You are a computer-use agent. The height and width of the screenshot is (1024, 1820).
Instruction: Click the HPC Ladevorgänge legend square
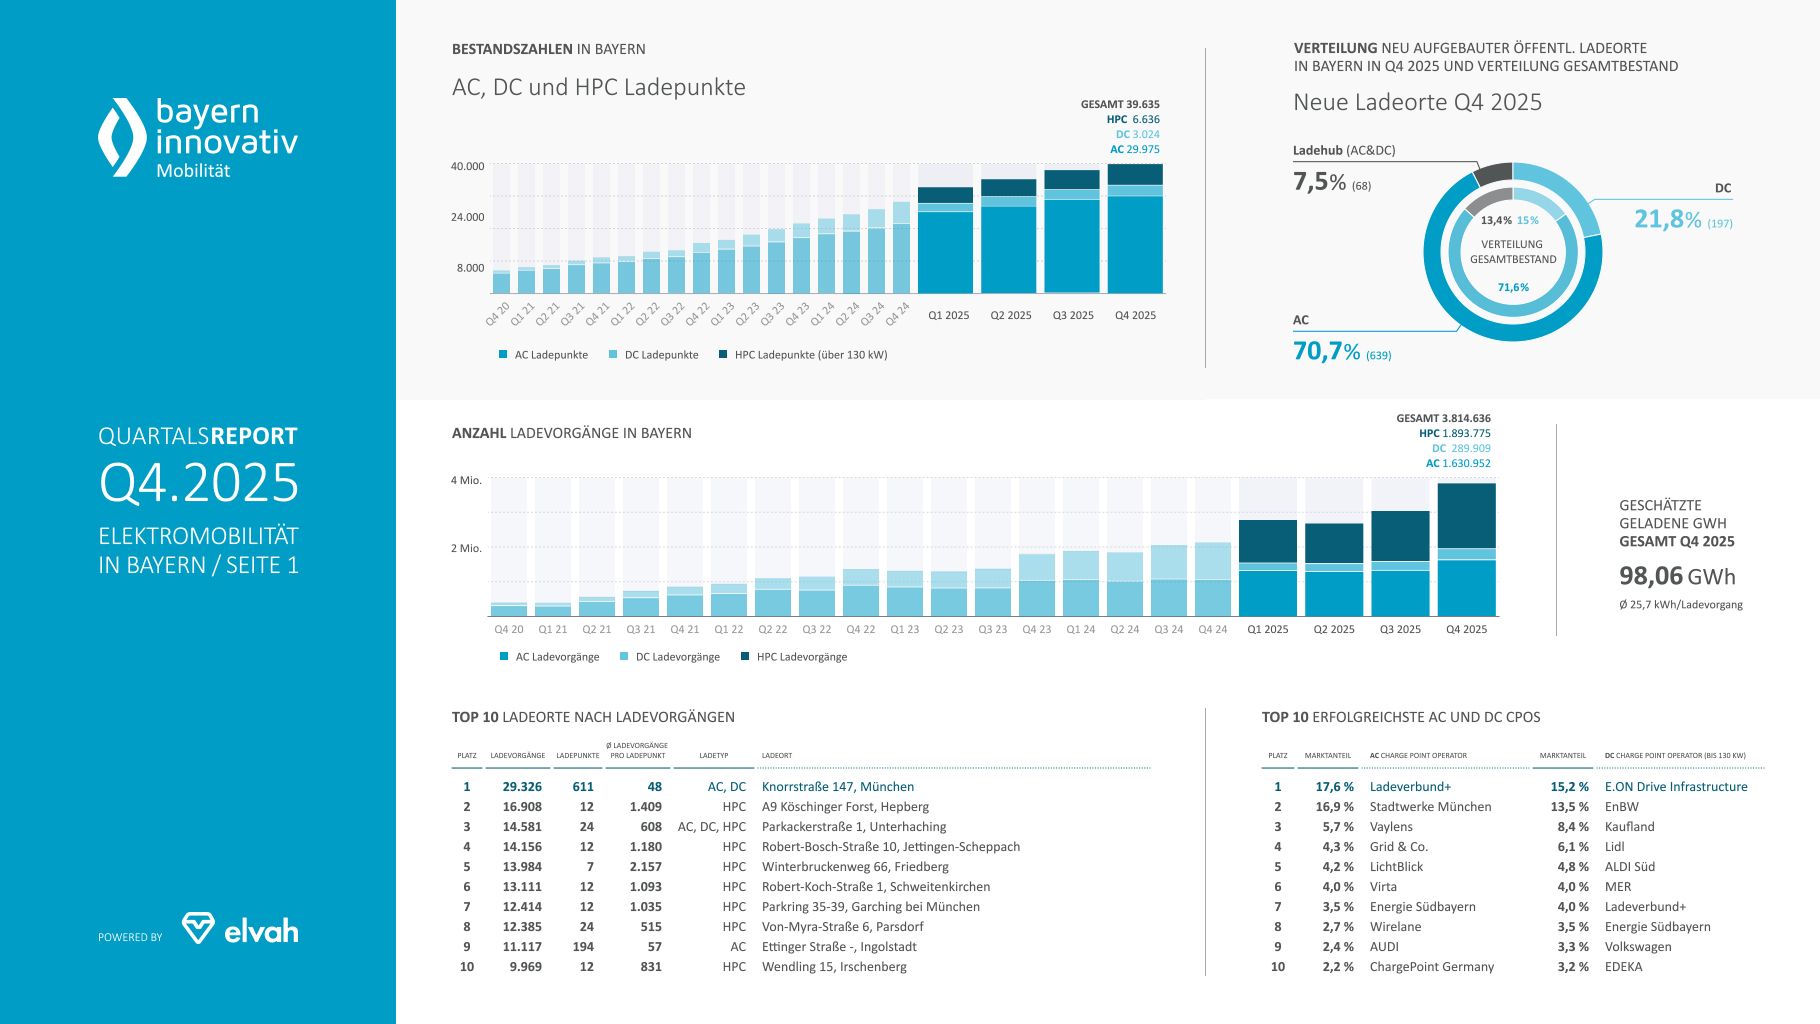coord(745,657)
